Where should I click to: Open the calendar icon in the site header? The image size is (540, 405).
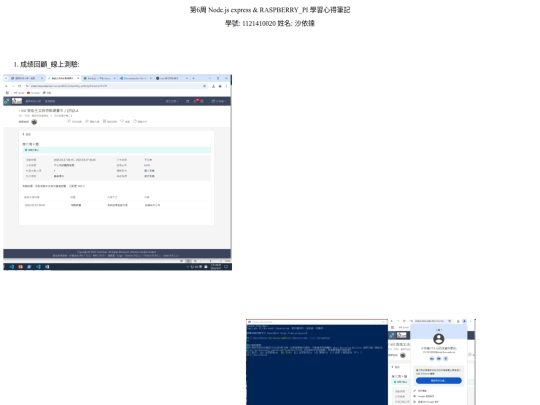[x=188, y=101]
